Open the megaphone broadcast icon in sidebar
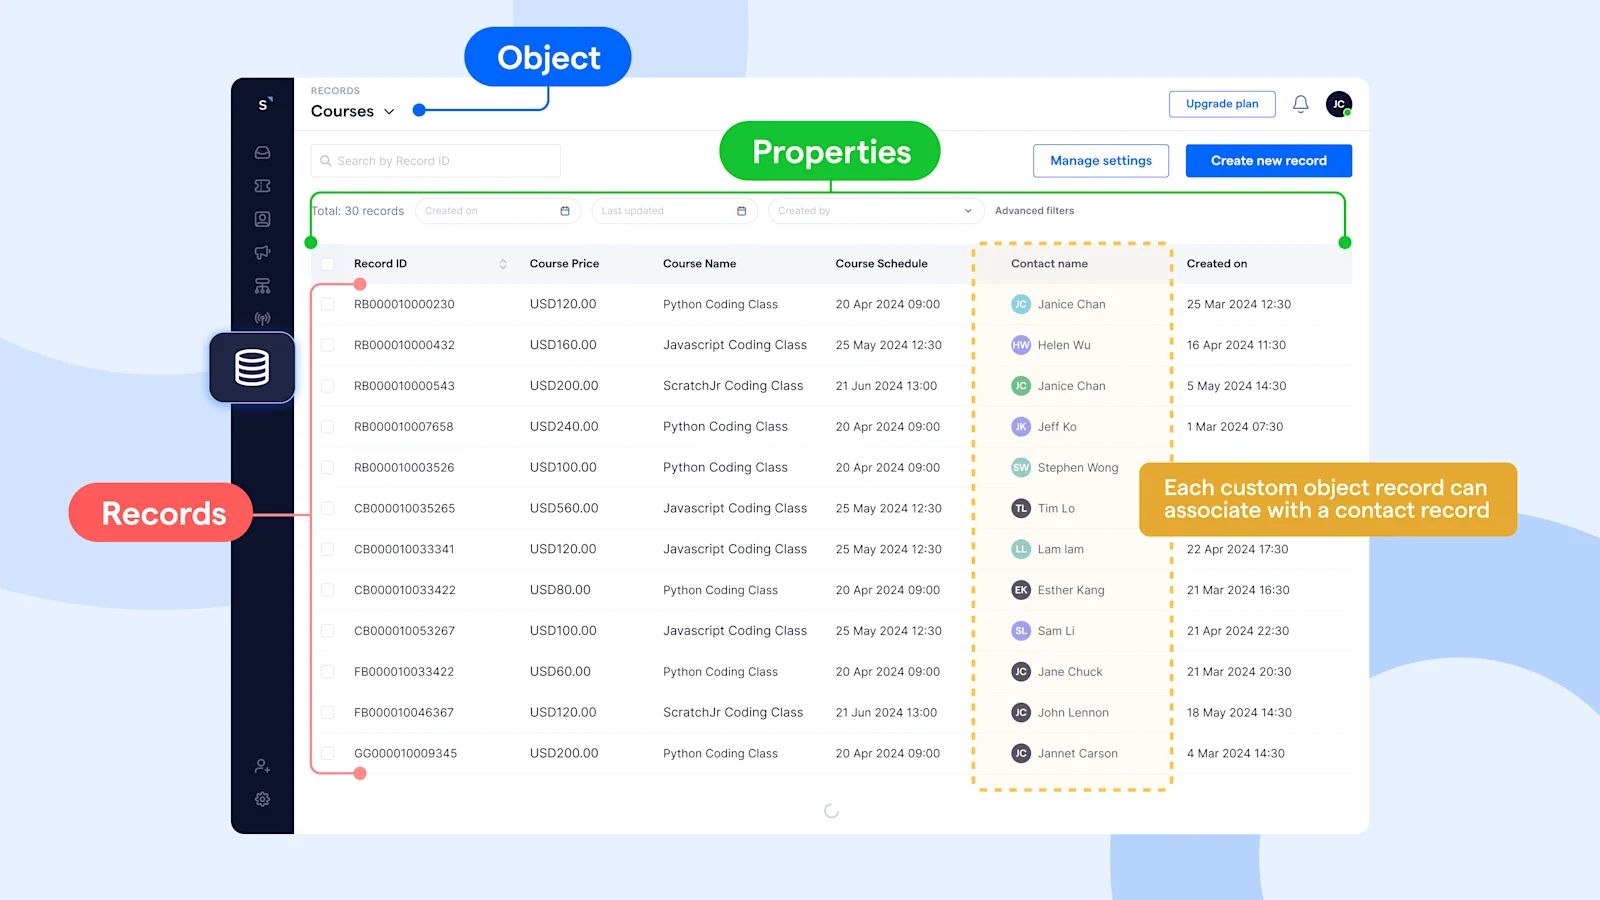1600x900 pixels. point(262,252)
